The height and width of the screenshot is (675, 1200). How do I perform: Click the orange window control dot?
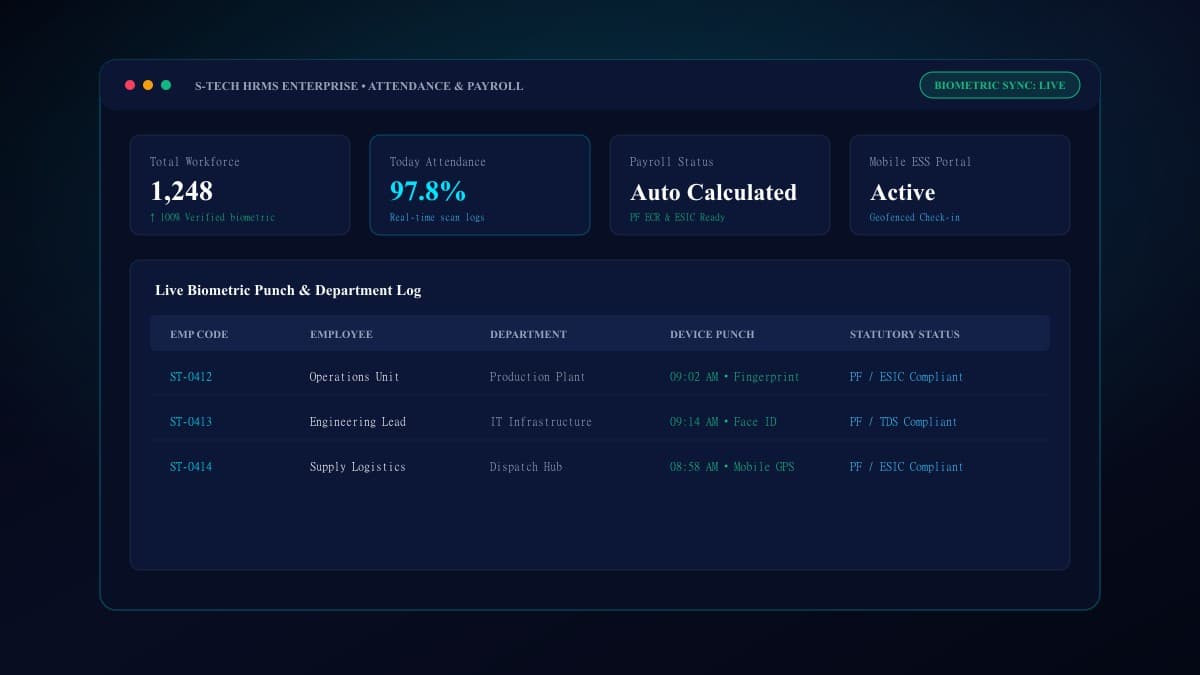tap(148, 85)
